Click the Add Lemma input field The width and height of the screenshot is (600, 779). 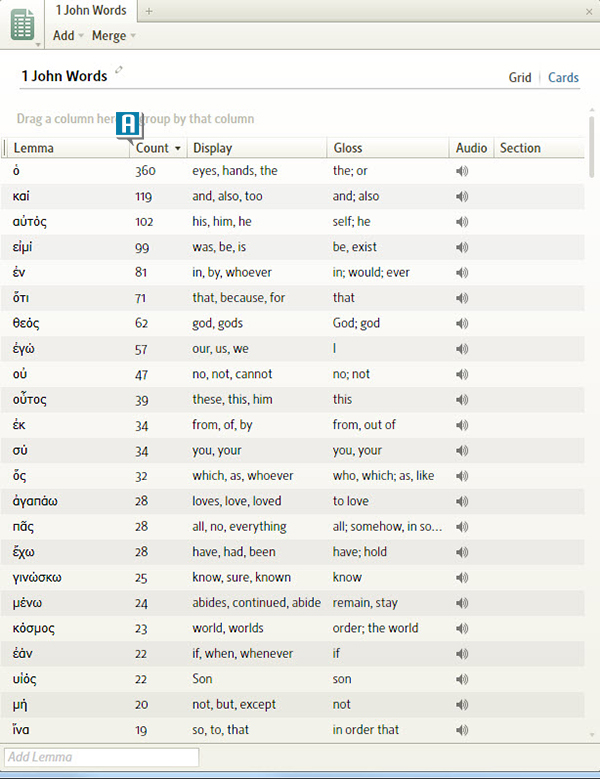[x=101, y=757]
